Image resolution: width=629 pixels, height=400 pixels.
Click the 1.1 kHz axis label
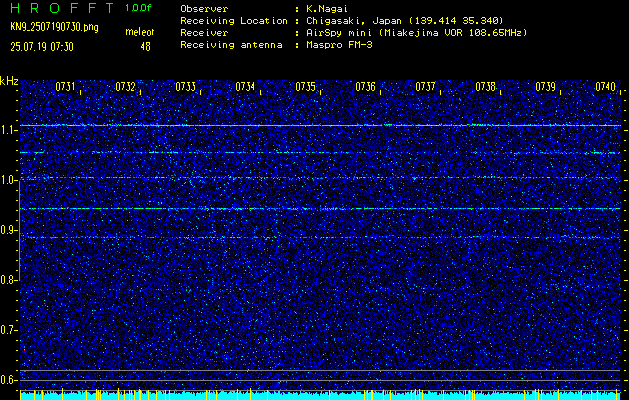point(7,130)
